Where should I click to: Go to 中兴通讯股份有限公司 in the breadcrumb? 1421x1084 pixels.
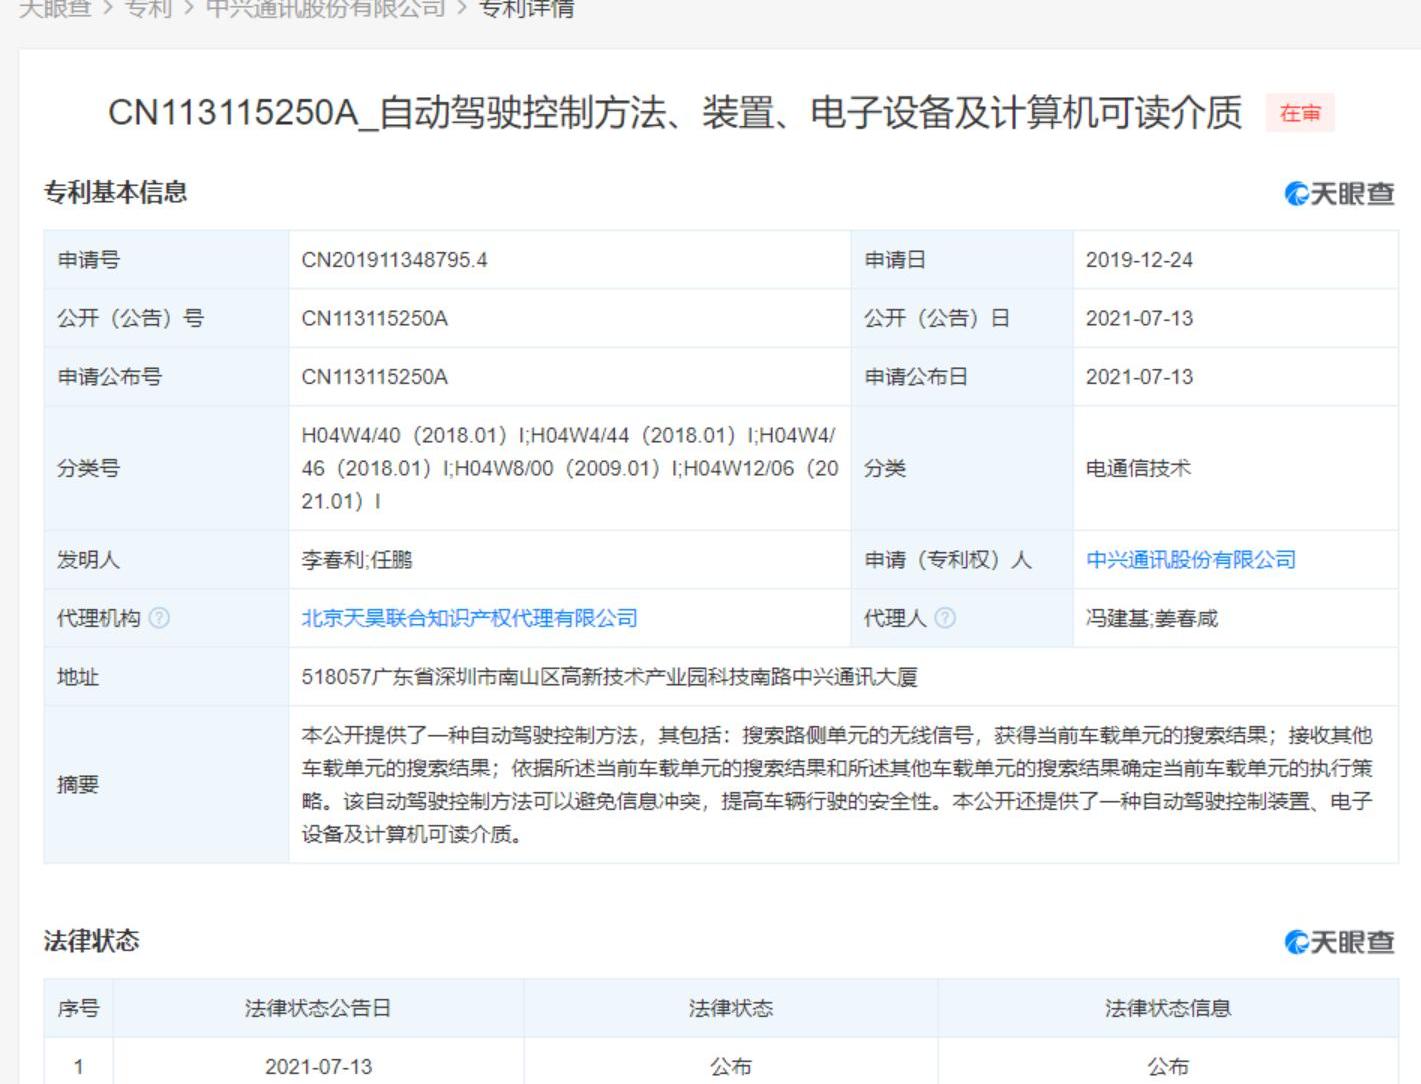click(x=325, y=9)
